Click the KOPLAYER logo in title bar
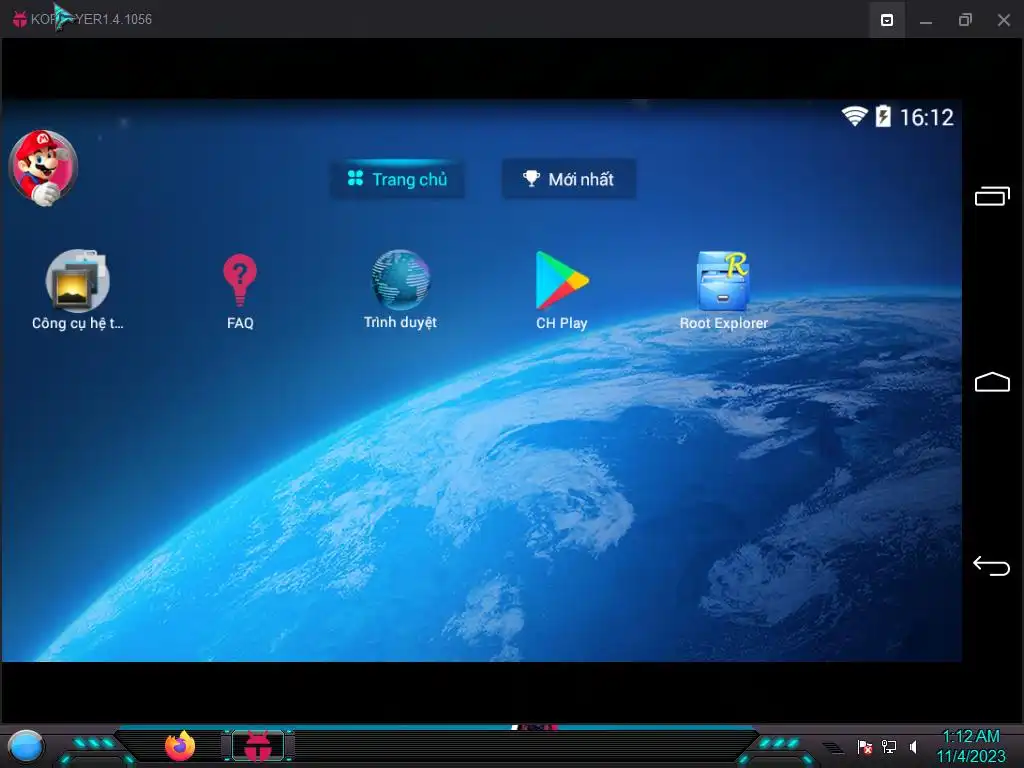Viewport: 1024px width, 768px height. point(20,20)
